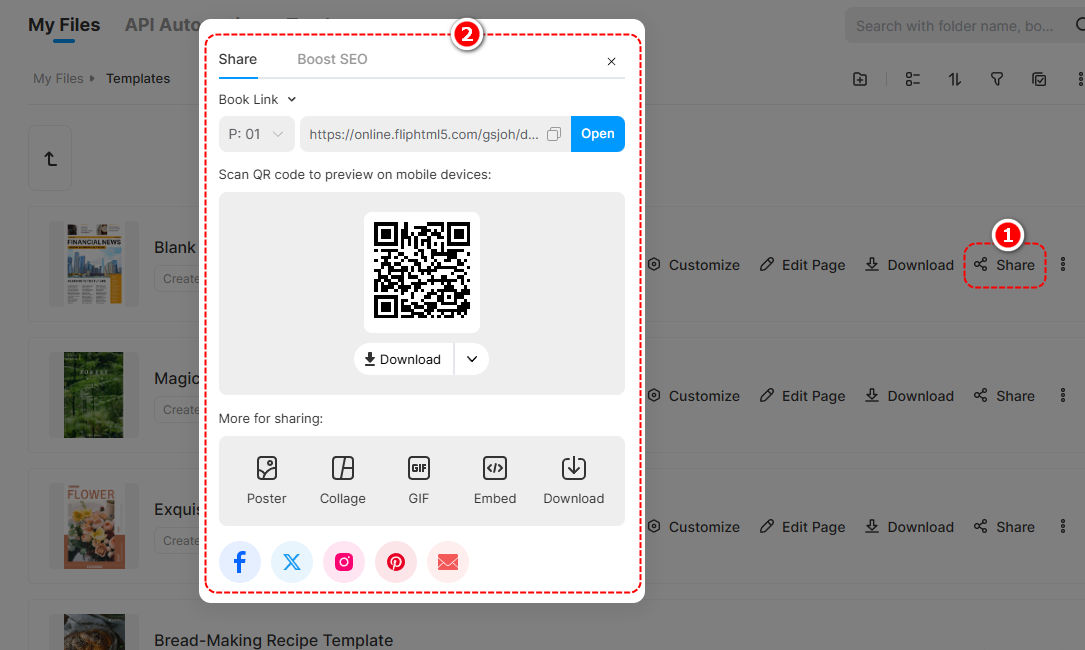Viewport: 1085px width, 650px height.
Task: Expand QR code download format arrow
Action: [x=472, y=359]
